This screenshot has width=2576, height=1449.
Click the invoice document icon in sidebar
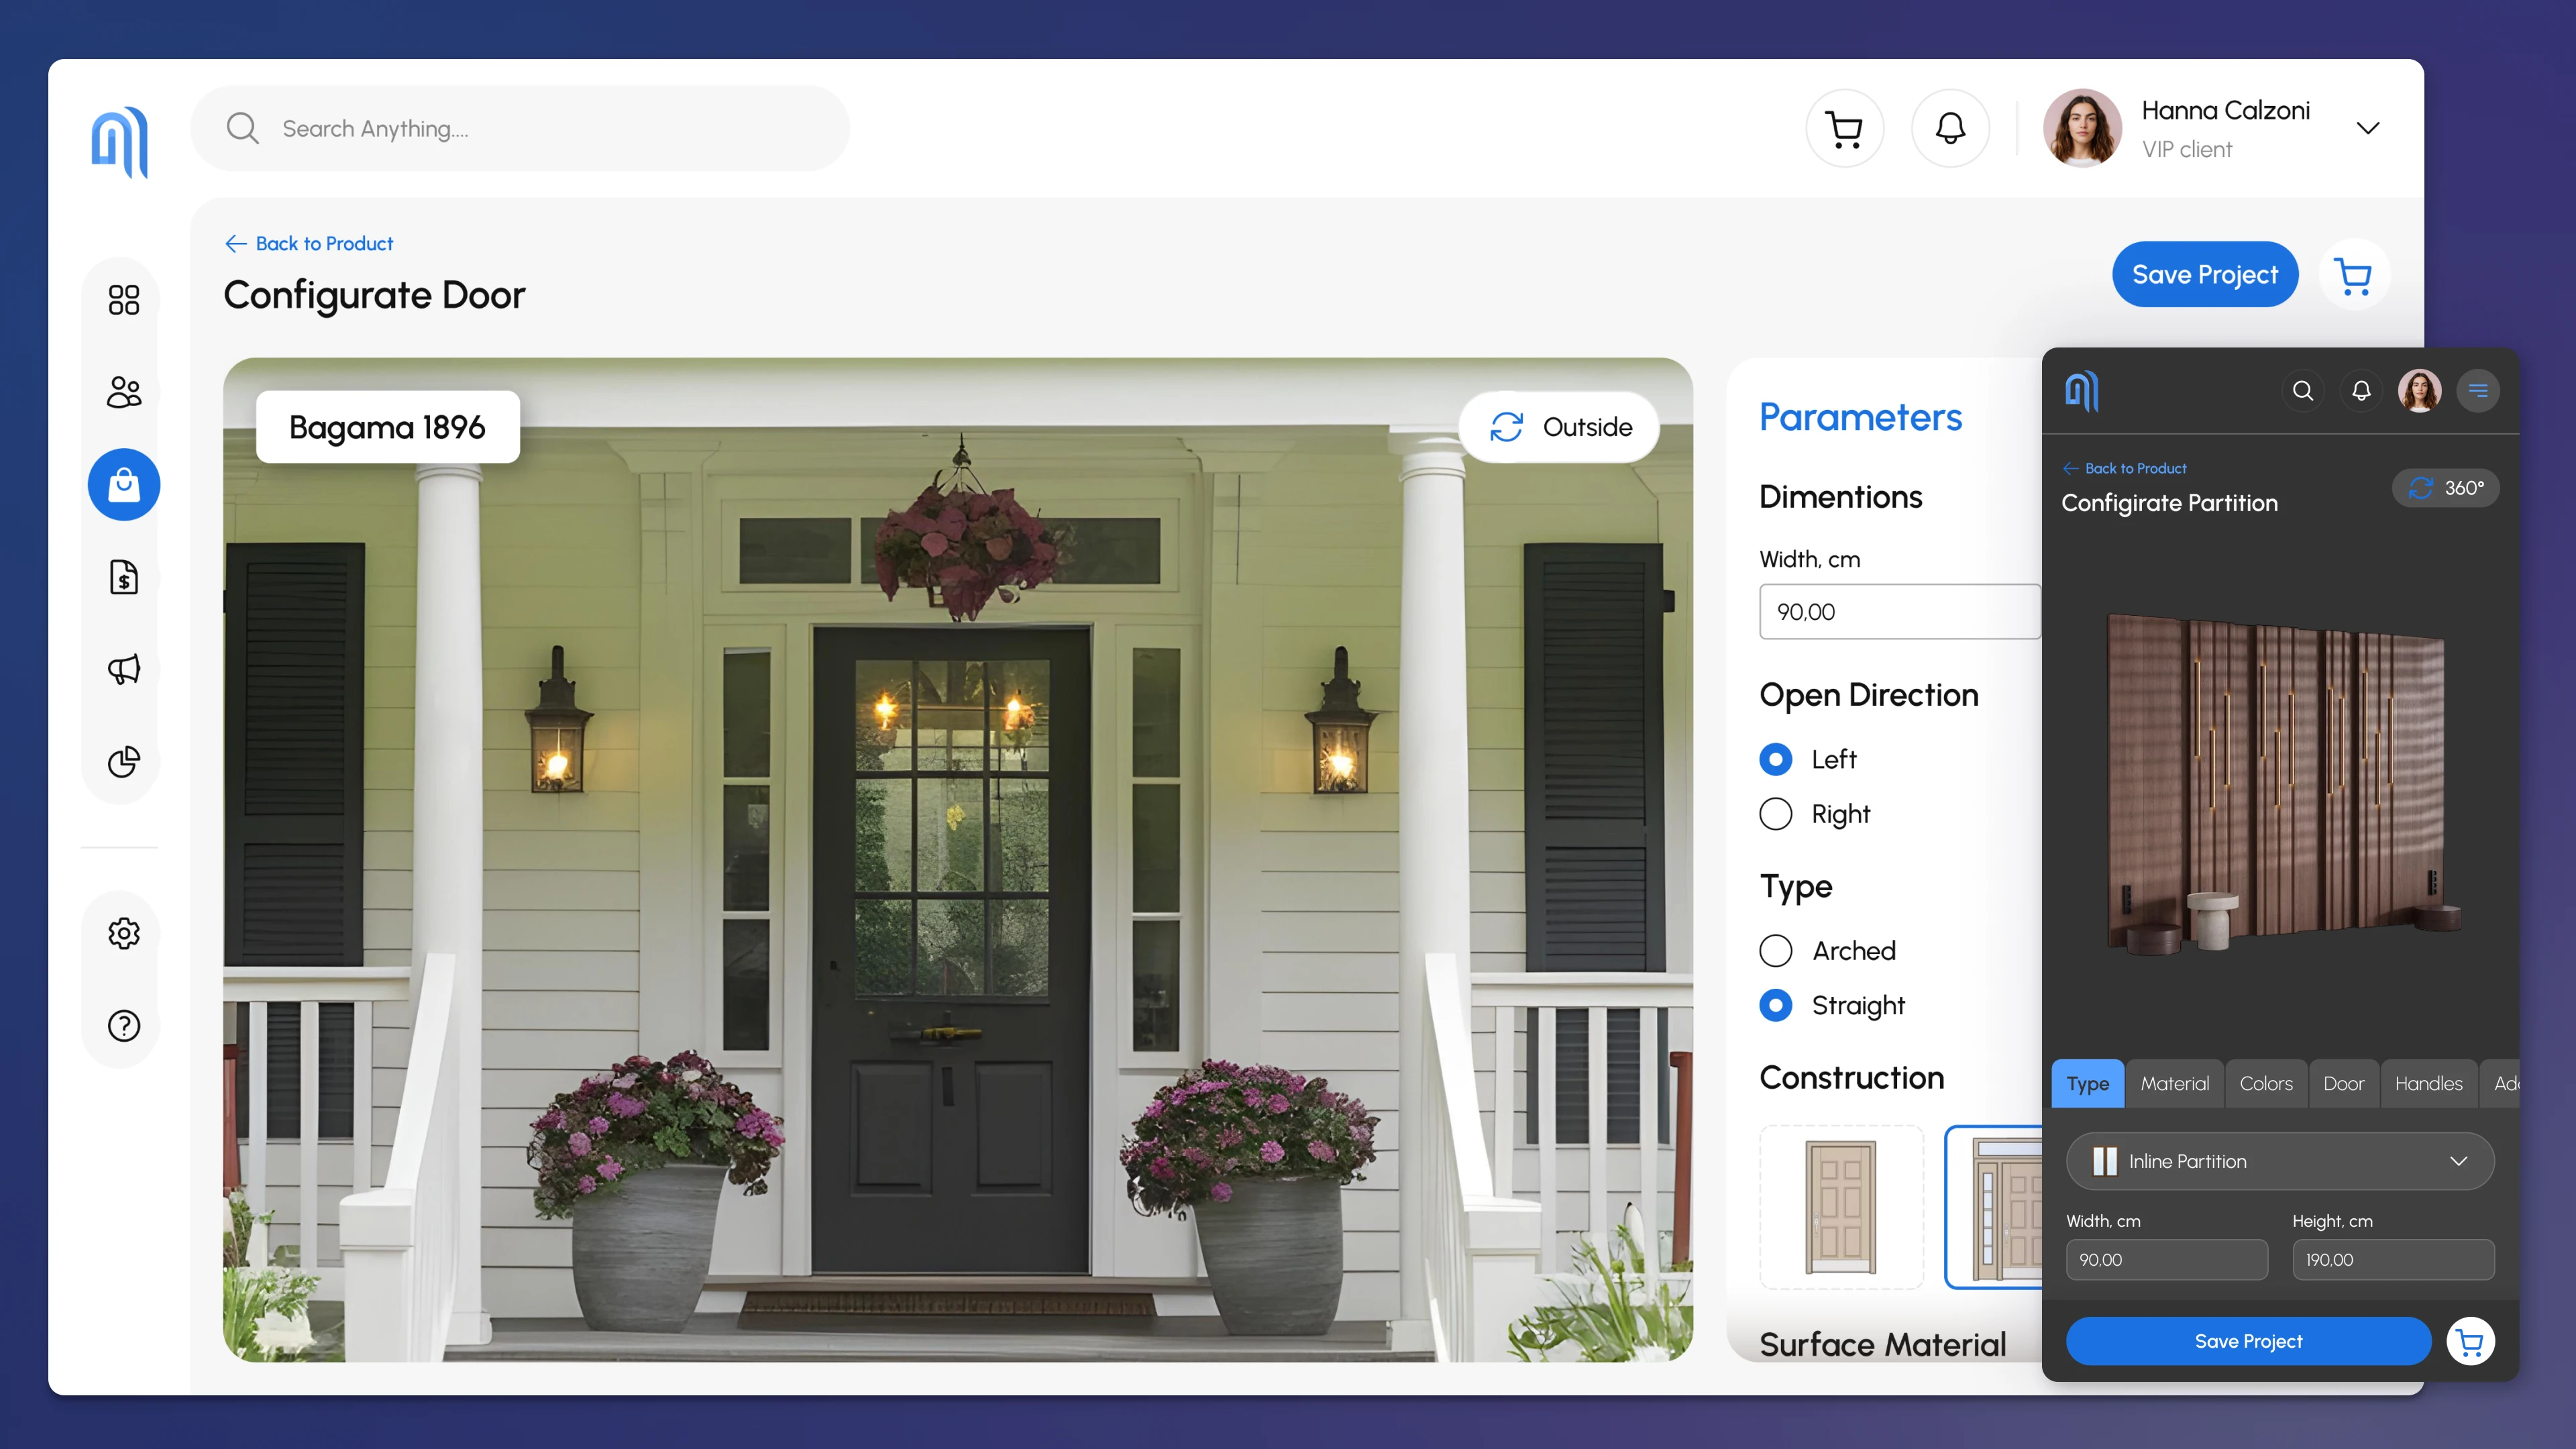[124, 577]
